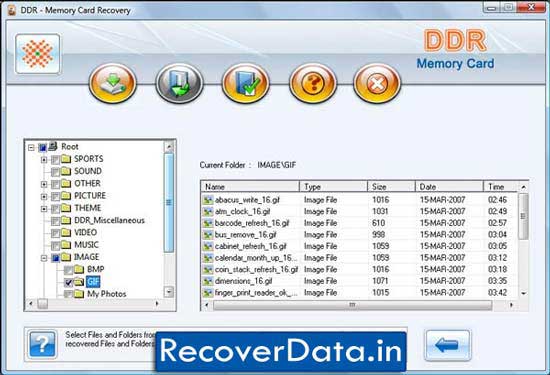The height and width of the screenshot is (375, 550).
Task: Click the BMP folder icon
Action: pos(79,269)
